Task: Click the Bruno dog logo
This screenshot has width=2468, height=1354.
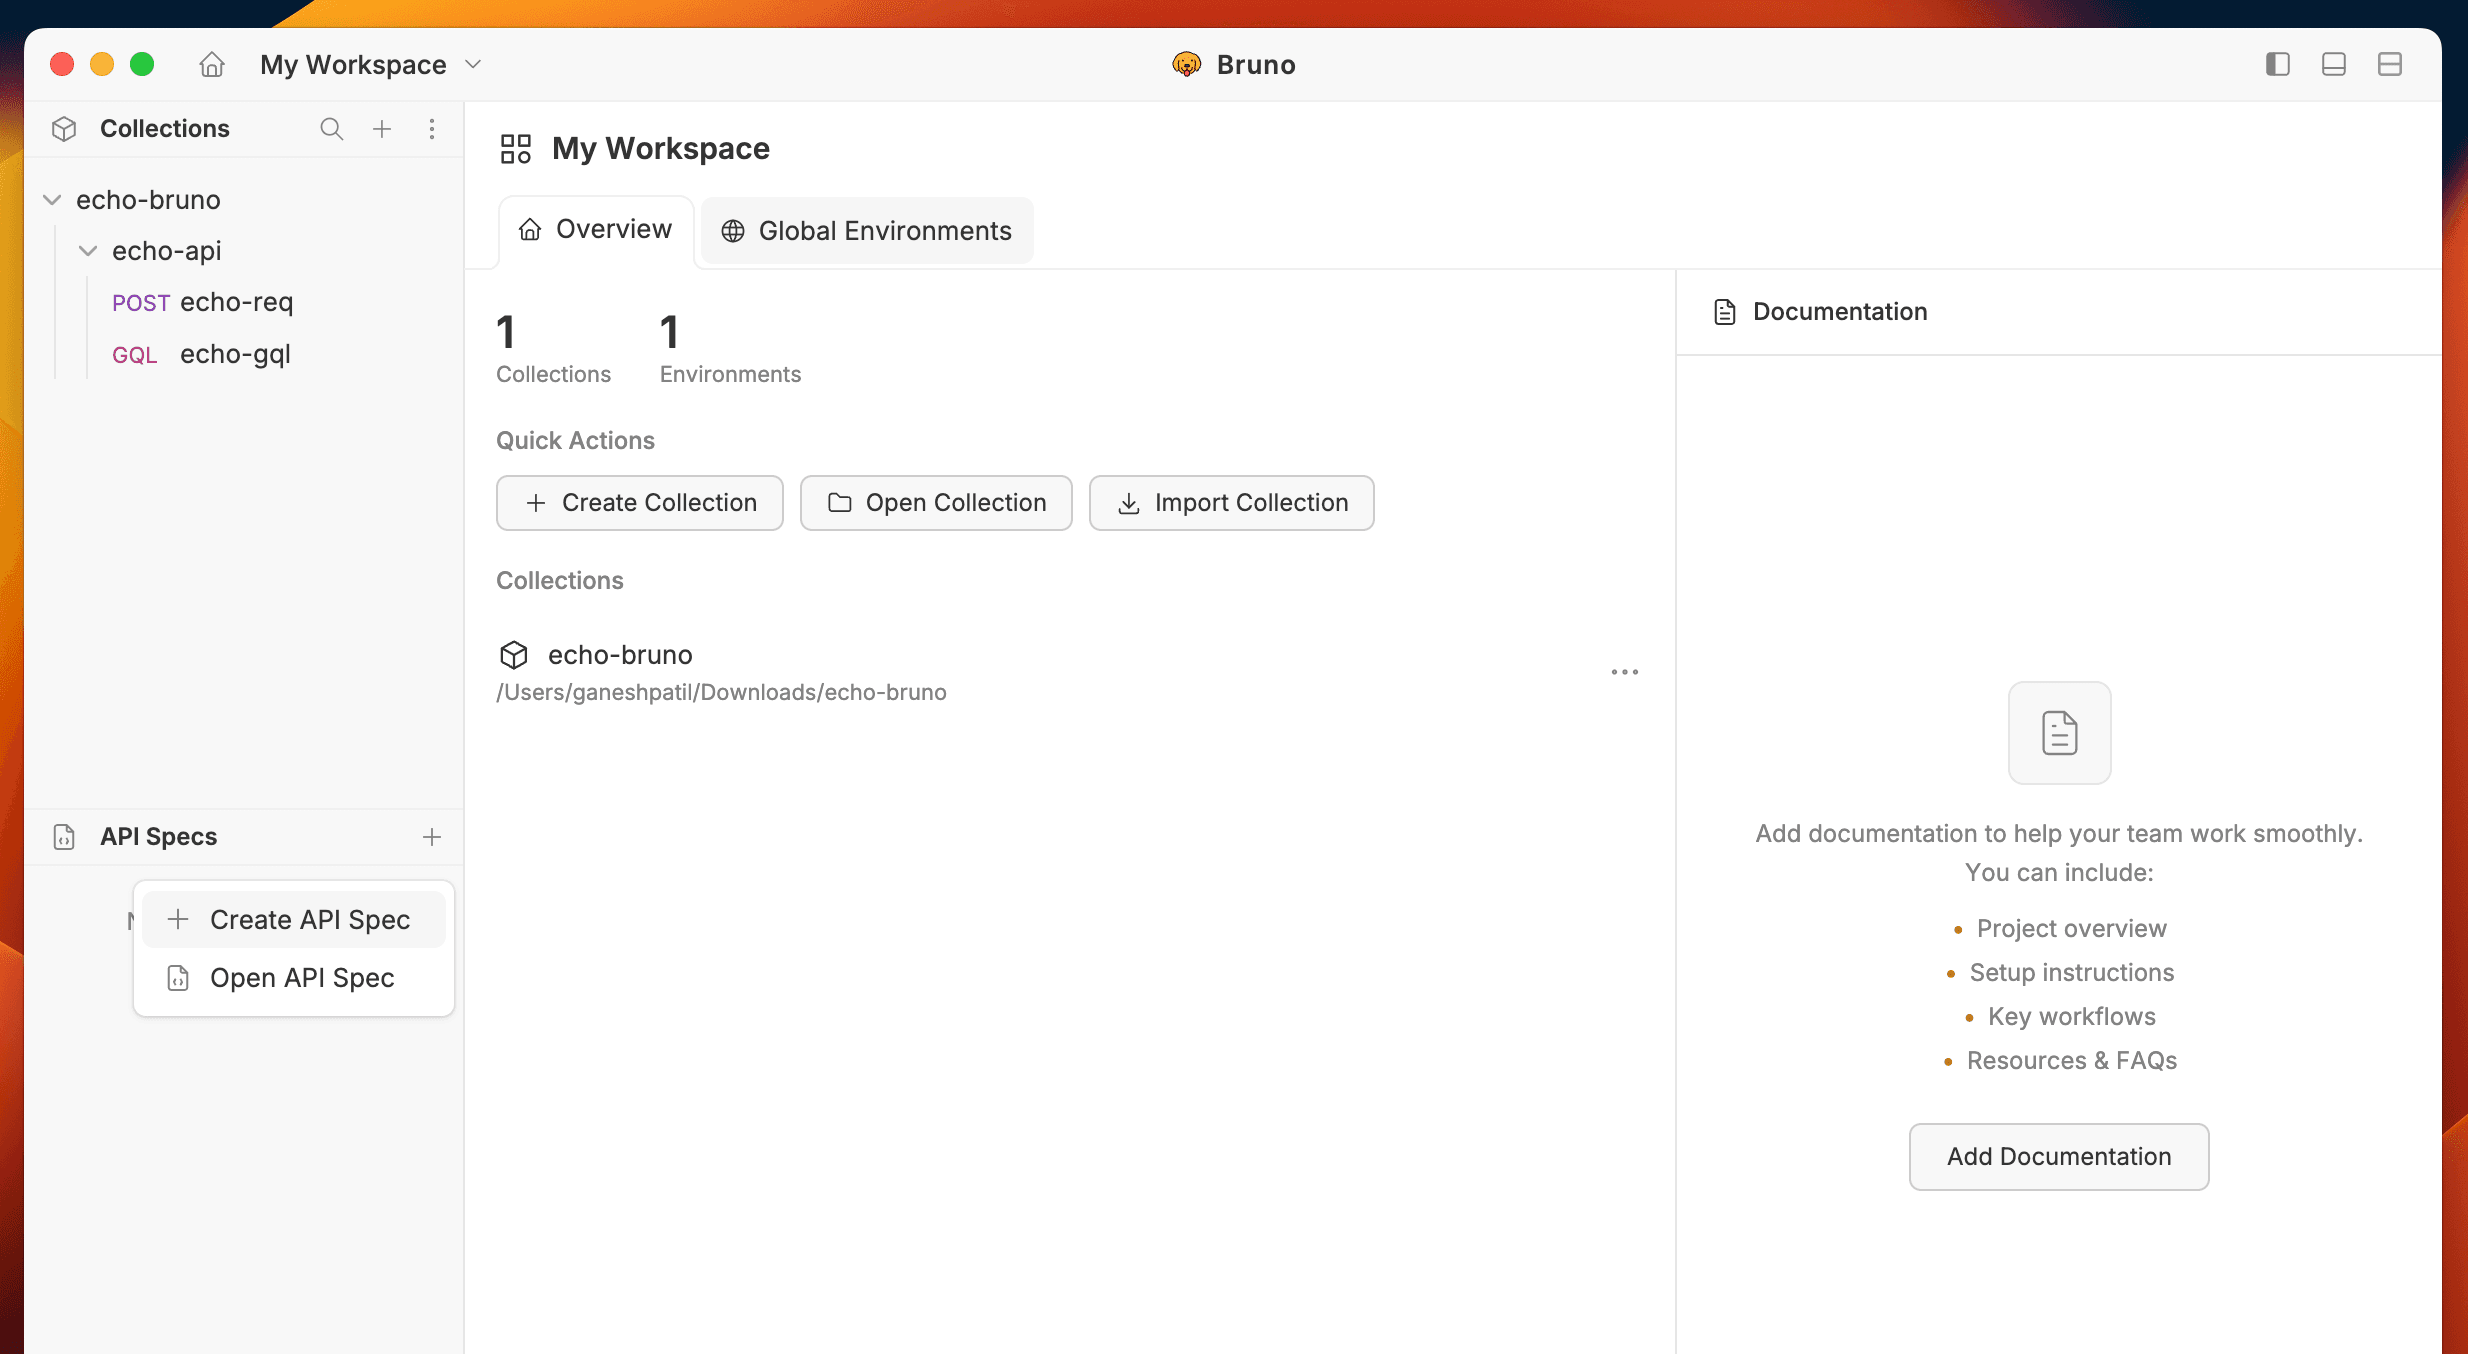Action: [x=1186, y=65]
